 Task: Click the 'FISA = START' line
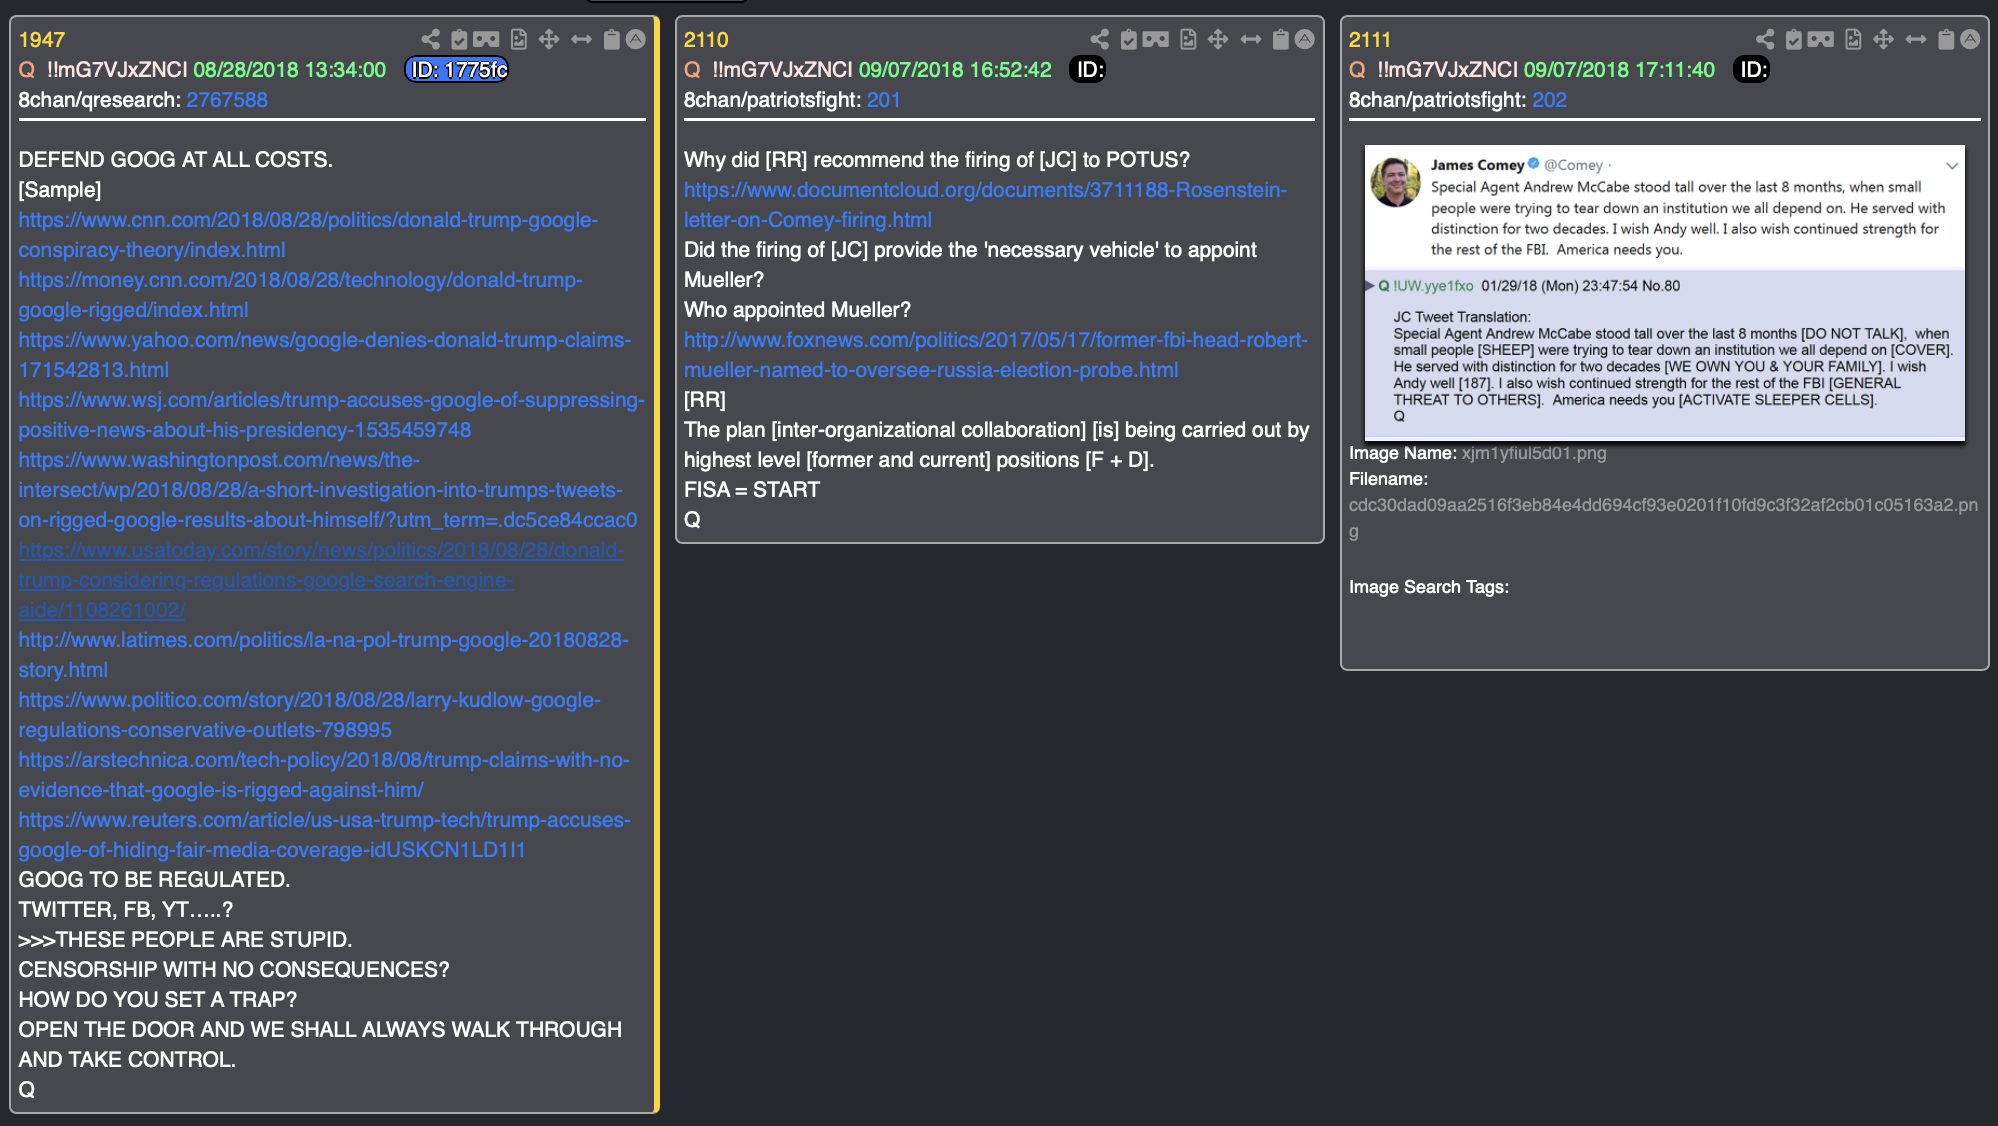tap(752, 490)
